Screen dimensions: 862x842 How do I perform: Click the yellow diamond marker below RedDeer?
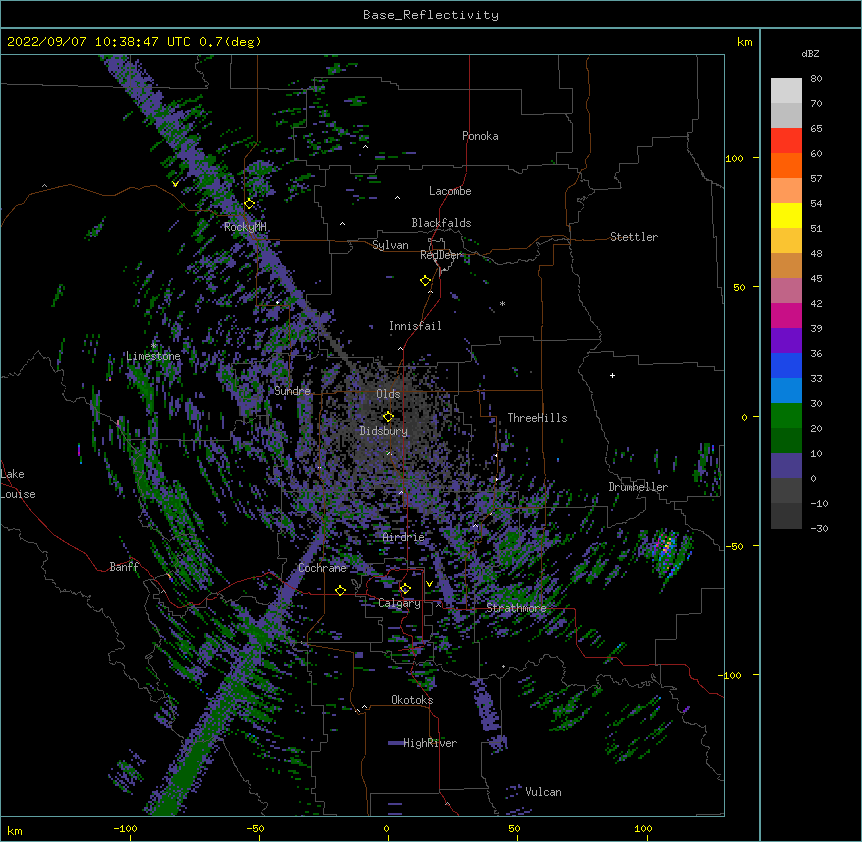click(x=426, y=281)
